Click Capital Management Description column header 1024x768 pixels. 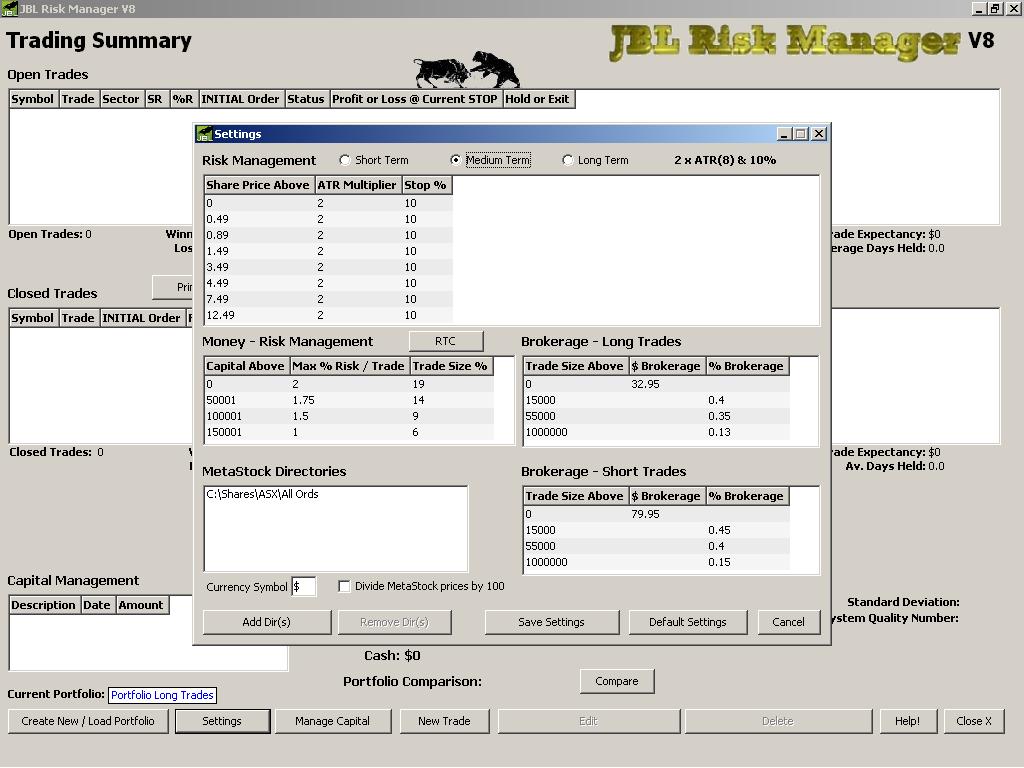[x=44, y=605]
